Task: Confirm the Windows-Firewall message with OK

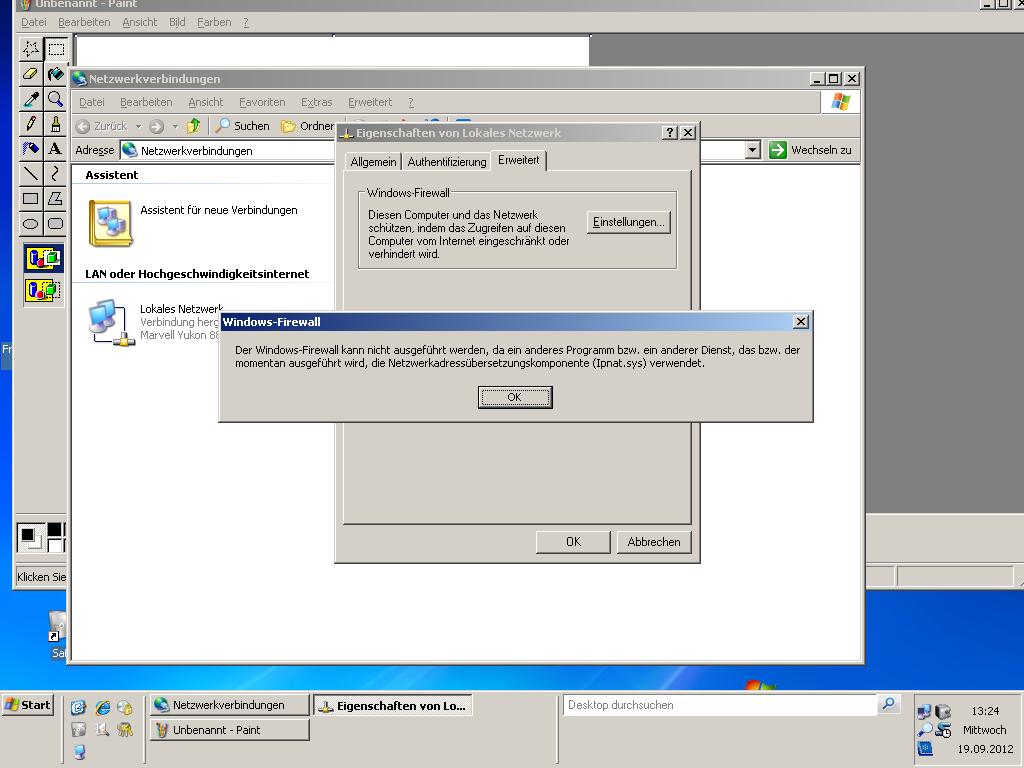Action: 515,397
